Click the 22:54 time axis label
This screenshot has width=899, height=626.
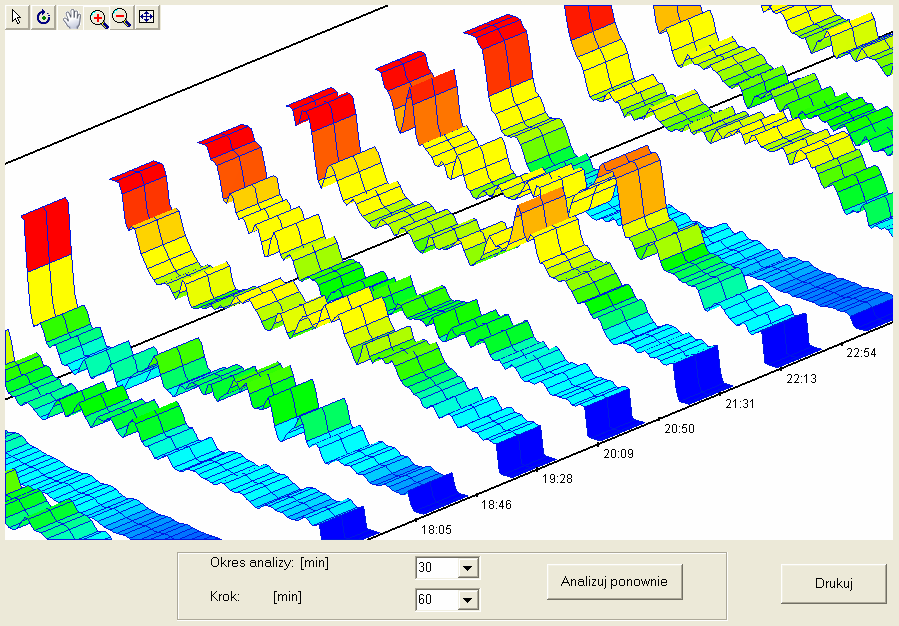coord(861,353)
